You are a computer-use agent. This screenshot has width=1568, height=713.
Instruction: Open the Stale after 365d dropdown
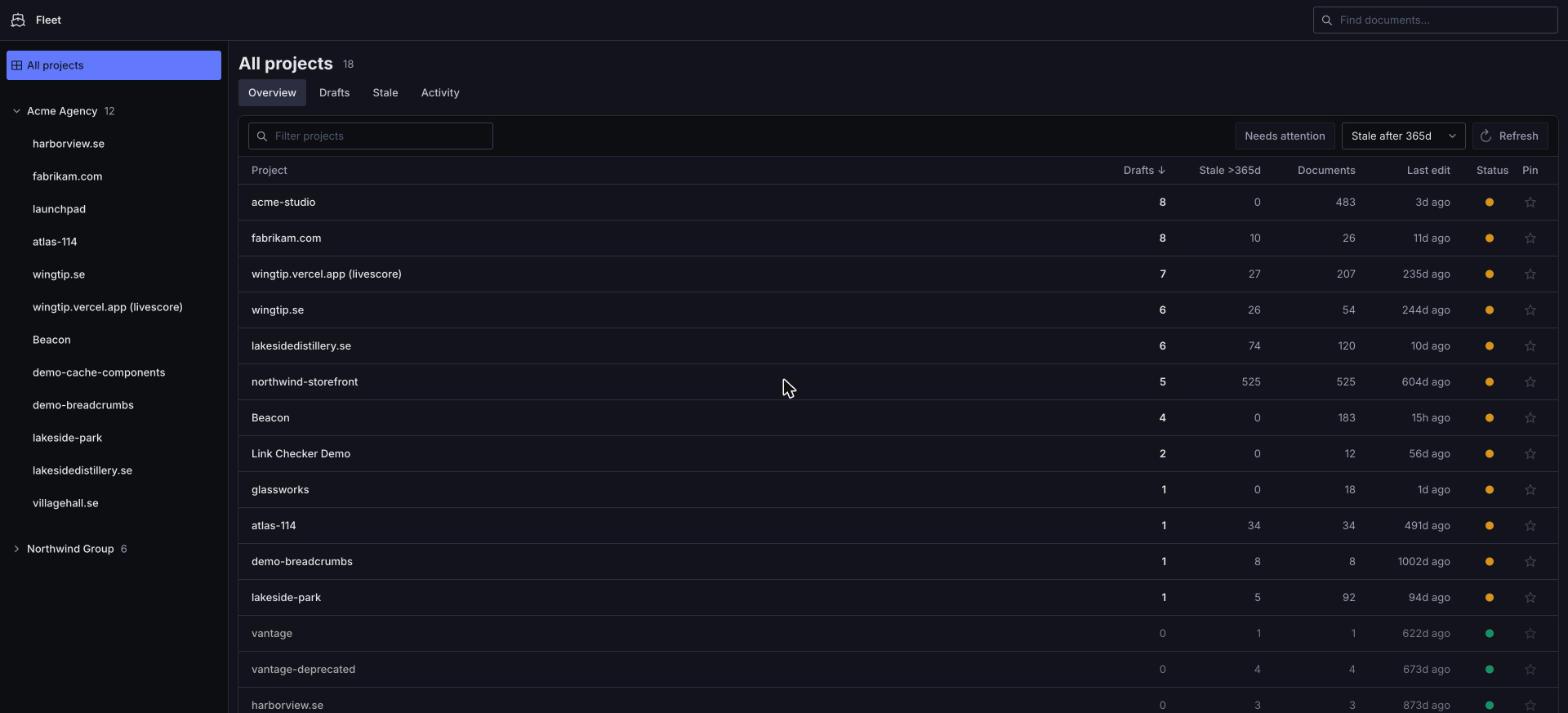(x=1402, y=136)
